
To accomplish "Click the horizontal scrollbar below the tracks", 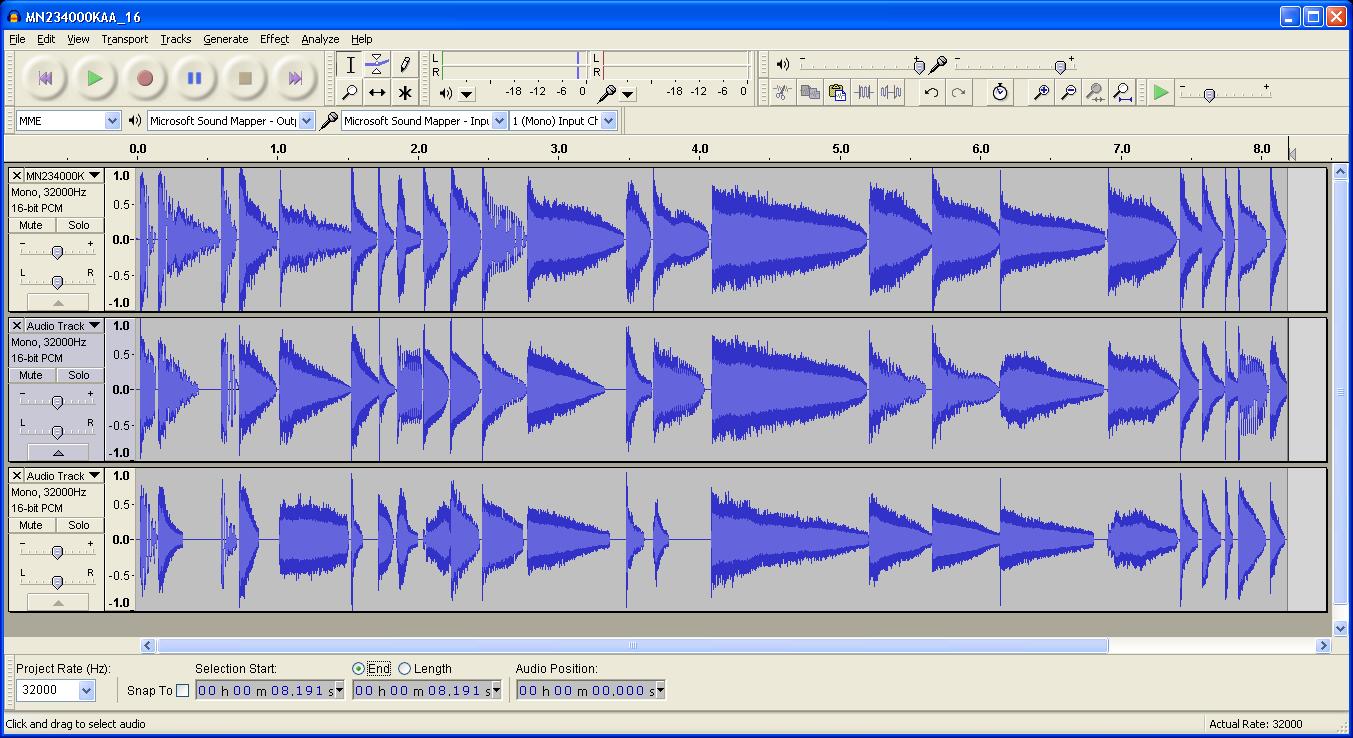I will pos(632,645).
